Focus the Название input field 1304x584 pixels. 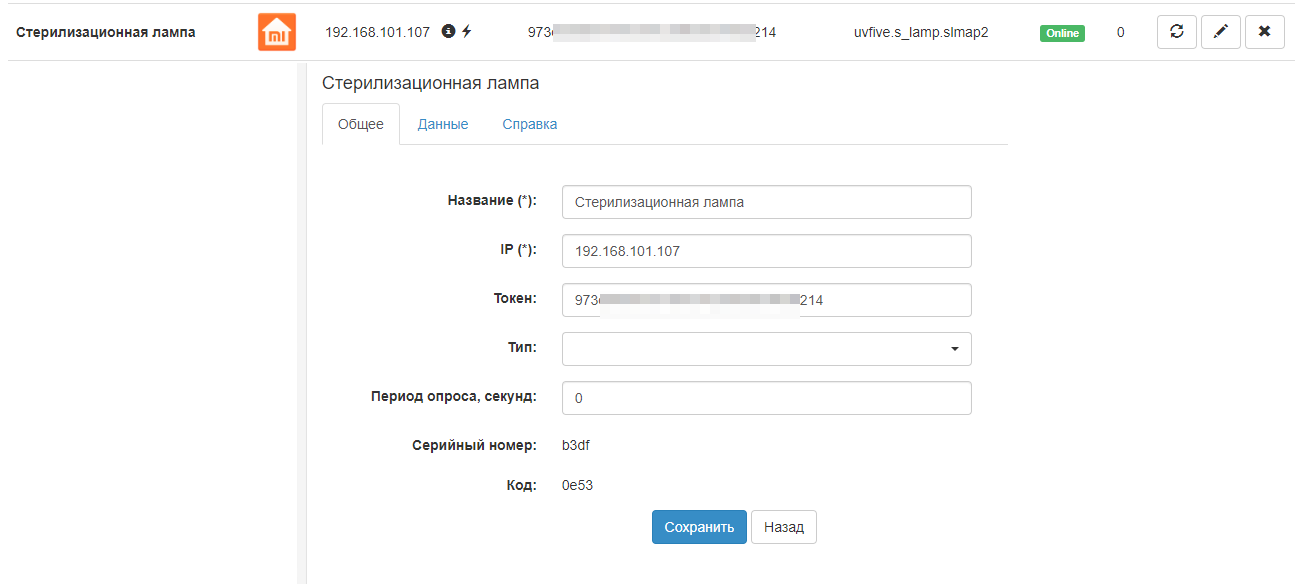(766, 201)
